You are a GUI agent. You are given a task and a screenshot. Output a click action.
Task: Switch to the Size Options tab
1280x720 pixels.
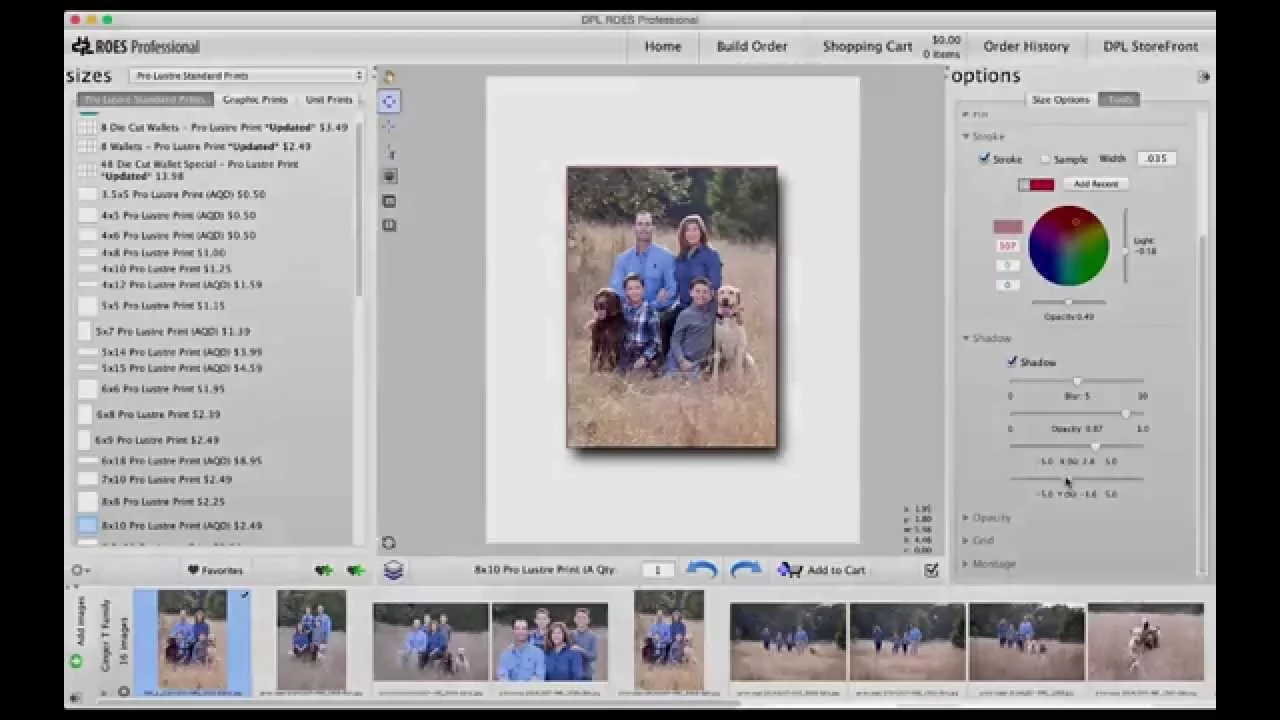(1060, 100)
